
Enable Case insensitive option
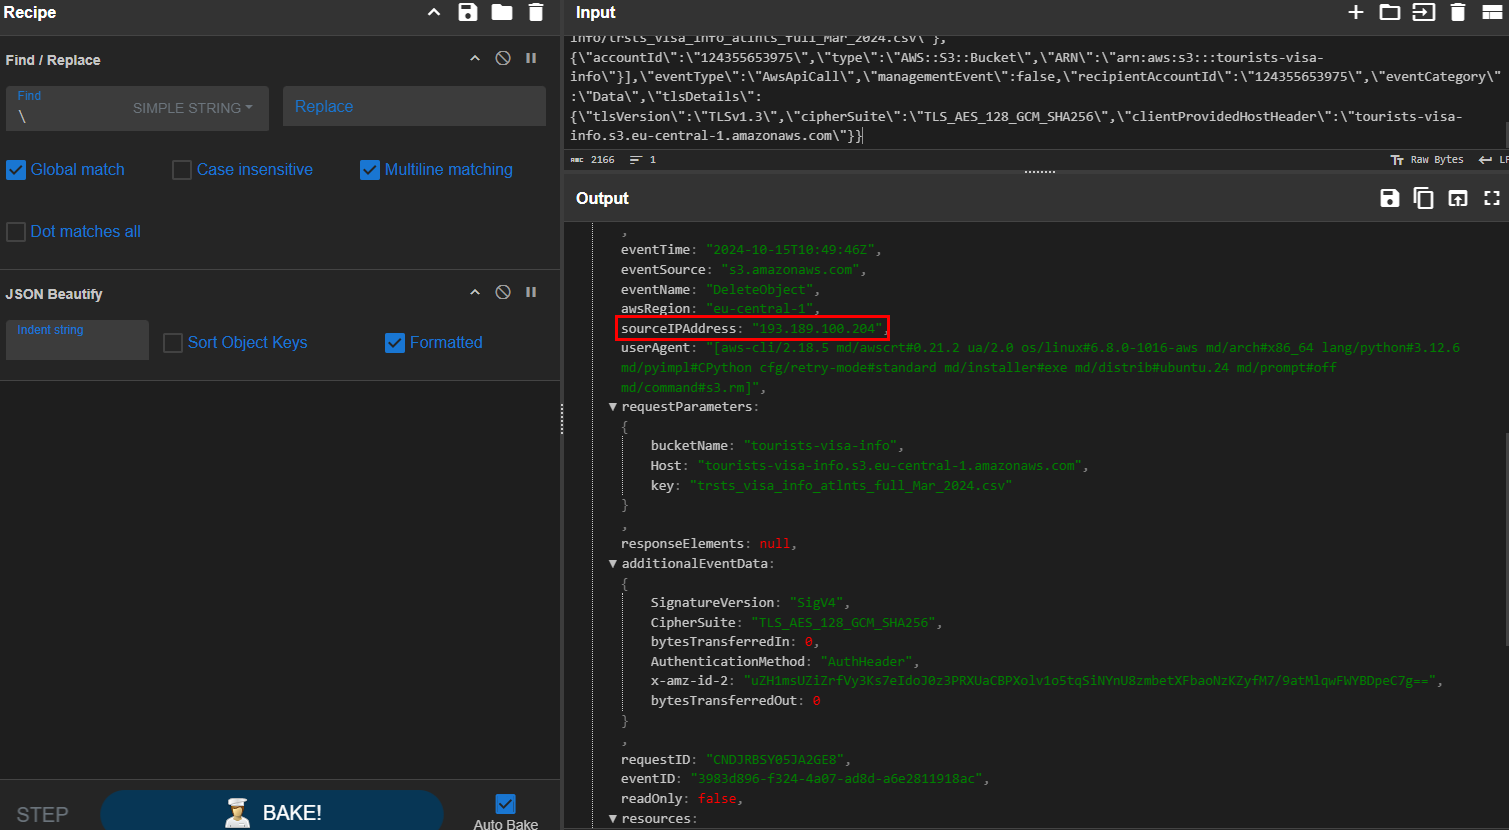[182, 170]
